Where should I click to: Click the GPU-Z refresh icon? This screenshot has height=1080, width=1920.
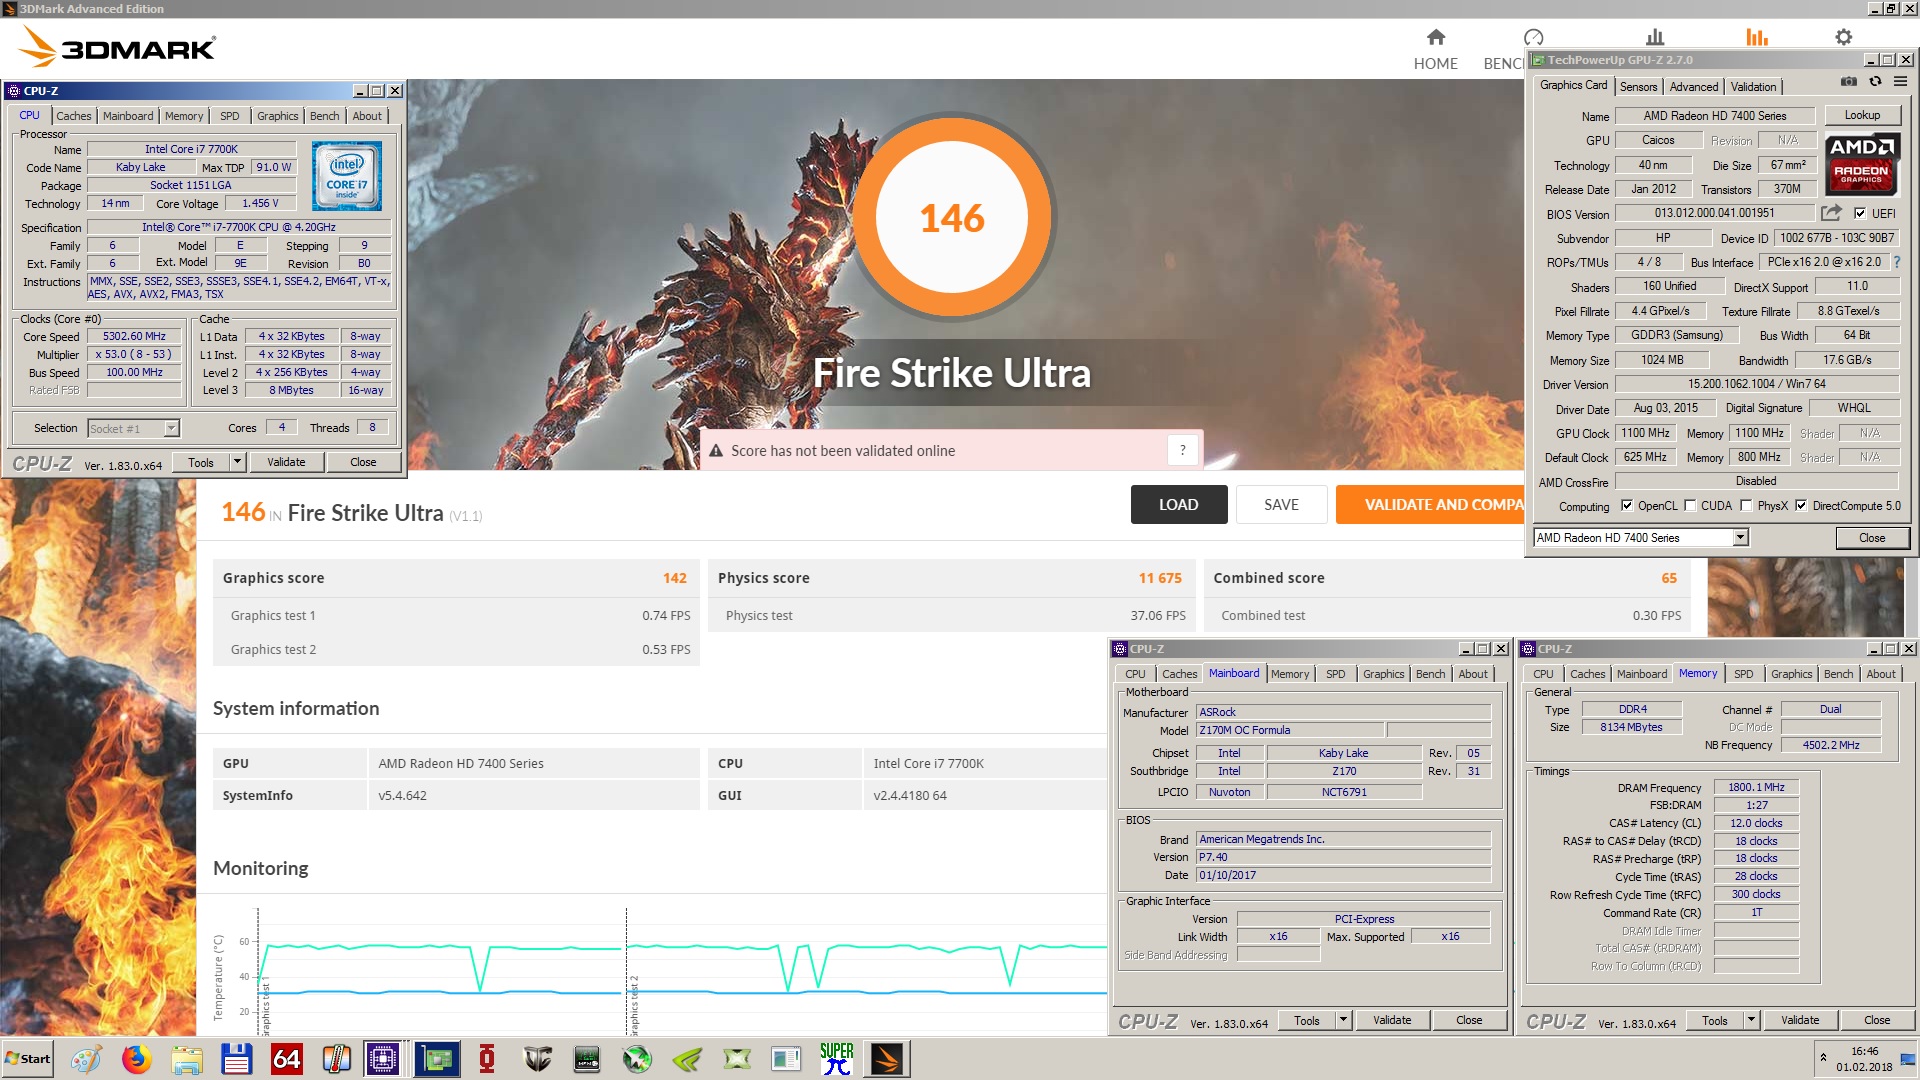[x=1875, y=82]
